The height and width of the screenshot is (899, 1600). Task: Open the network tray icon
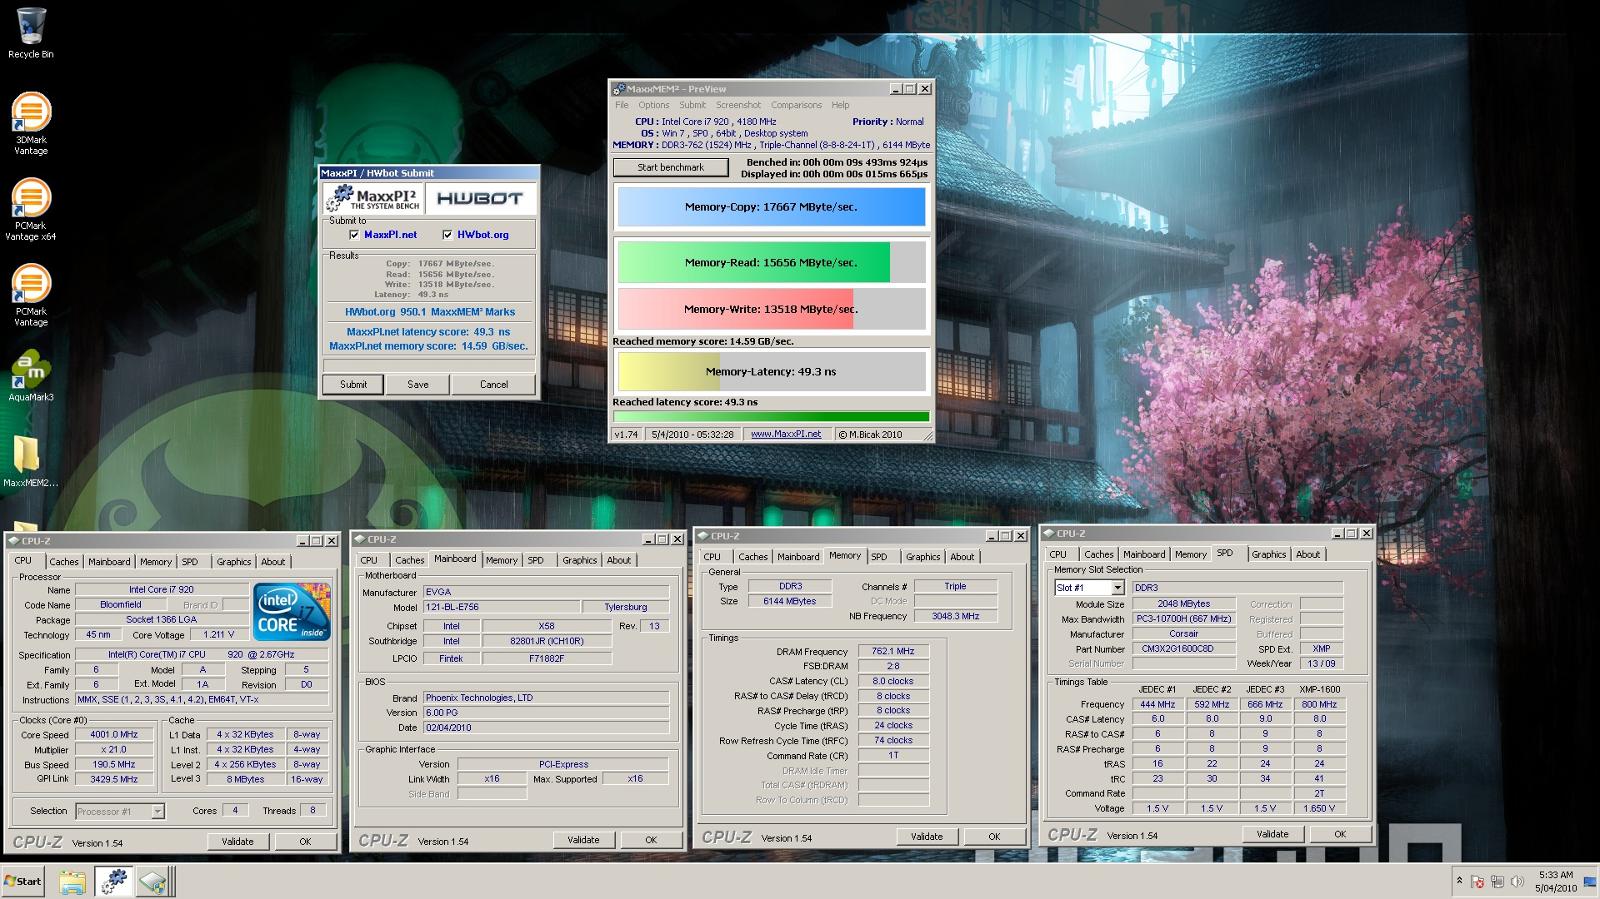[1498, 882]
